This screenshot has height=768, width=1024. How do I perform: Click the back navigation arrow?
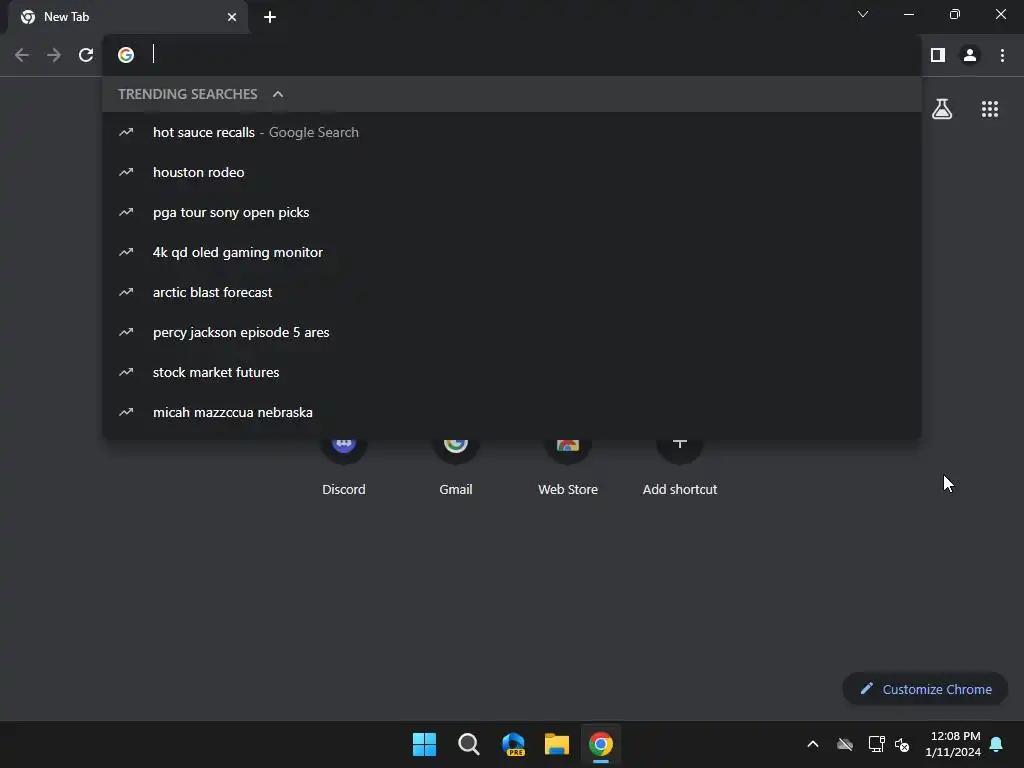[22, 56]
